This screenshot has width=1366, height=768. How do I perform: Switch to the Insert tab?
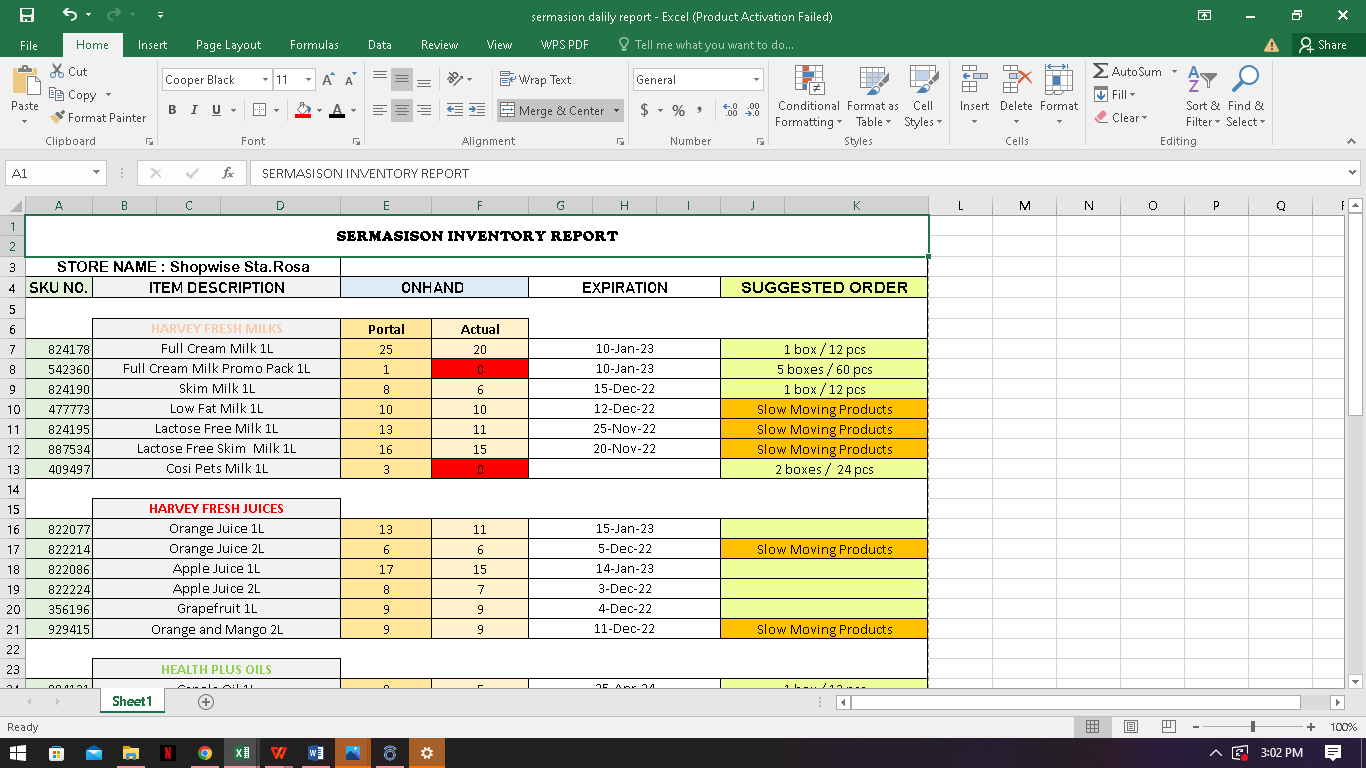click(152, 45)
